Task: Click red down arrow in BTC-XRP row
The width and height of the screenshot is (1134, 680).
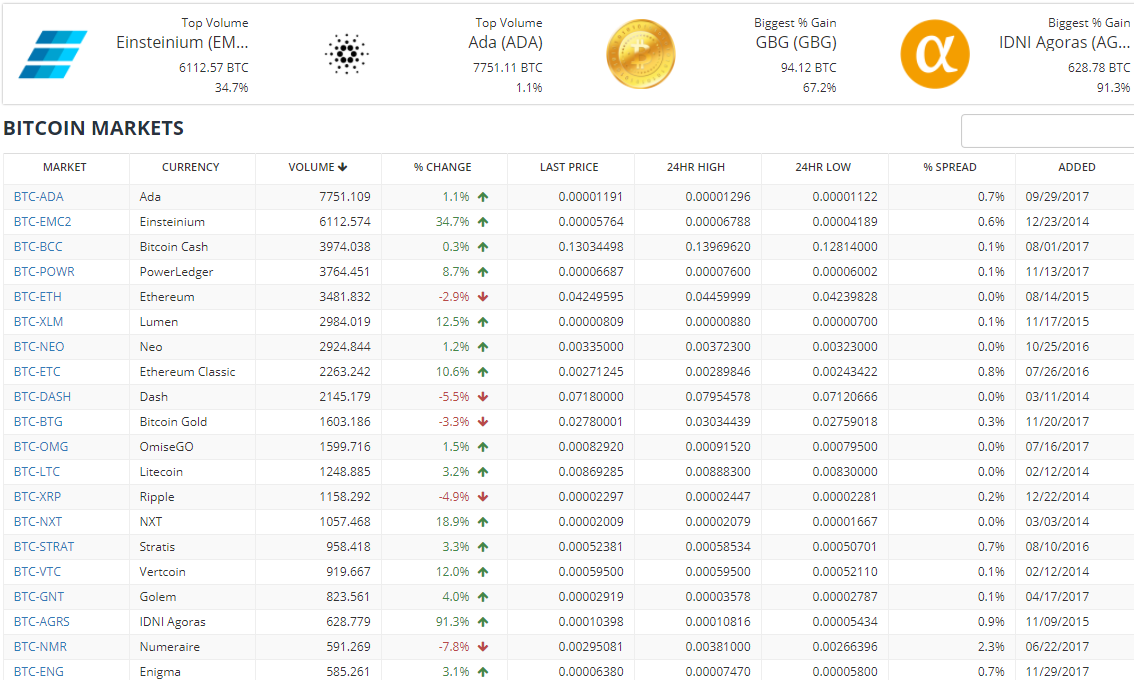Action: (483, 496)
